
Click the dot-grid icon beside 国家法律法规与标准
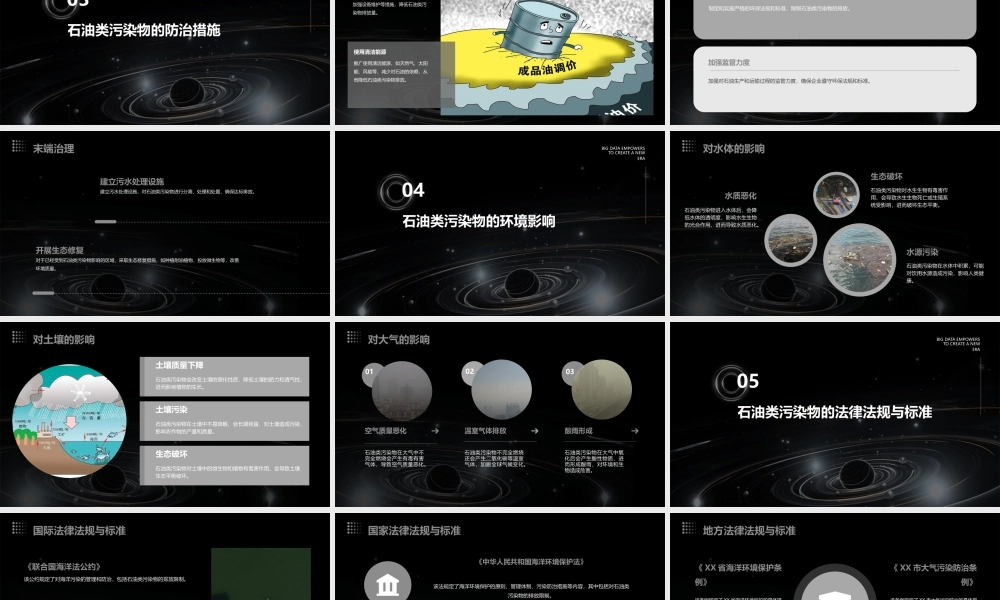(353, 528)
